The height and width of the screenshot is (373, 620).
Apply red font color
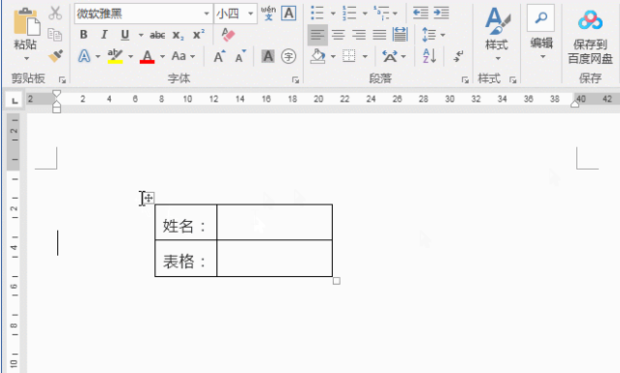tap(147, 56)
